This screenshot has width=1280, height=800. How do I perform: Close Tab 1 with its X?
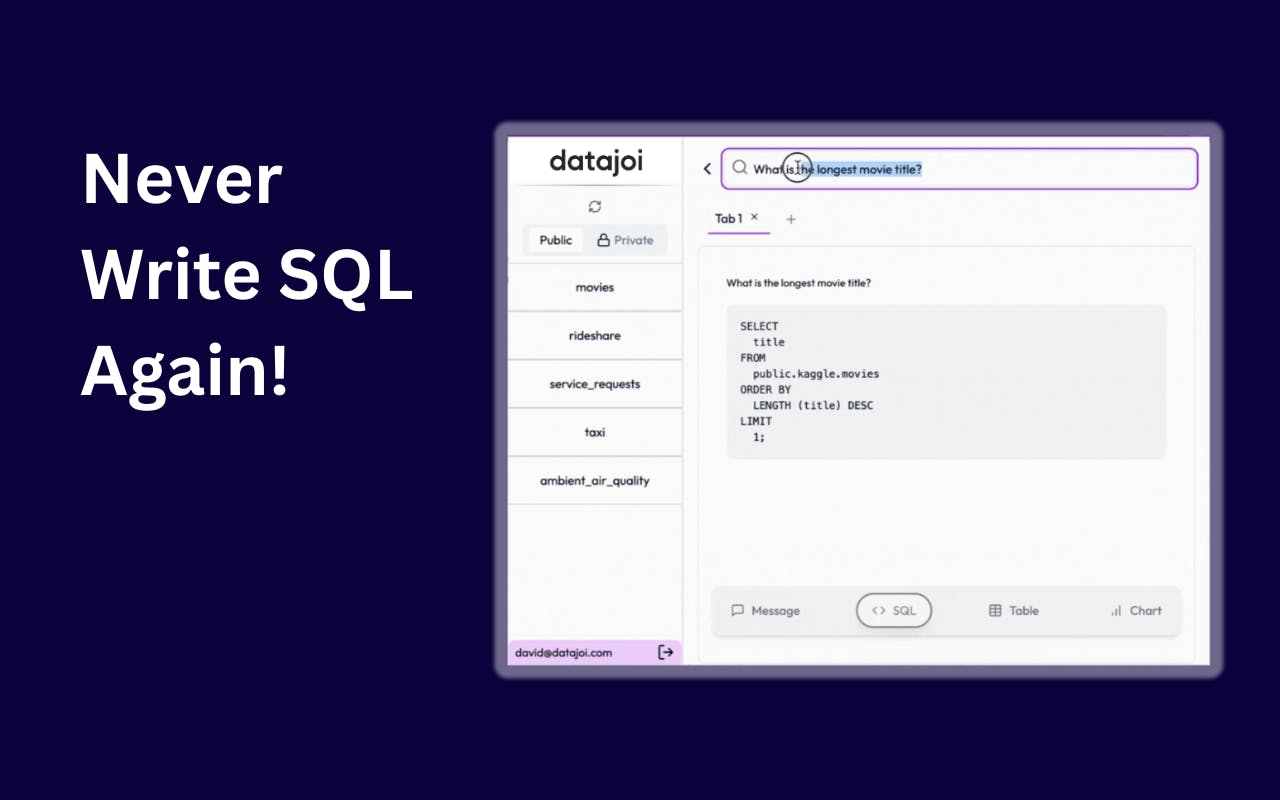point(754,217)
